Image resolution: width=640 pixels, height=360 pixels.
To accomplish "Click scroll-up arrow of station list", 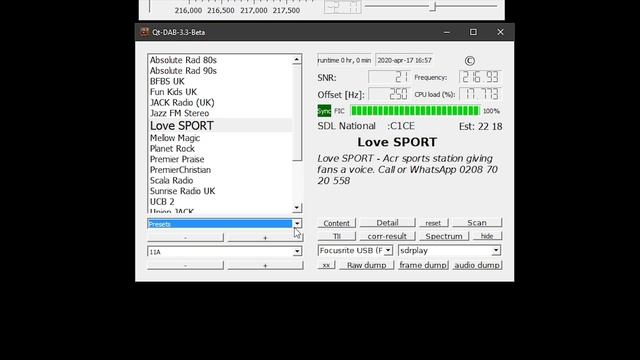I will (x=297, y=60).
